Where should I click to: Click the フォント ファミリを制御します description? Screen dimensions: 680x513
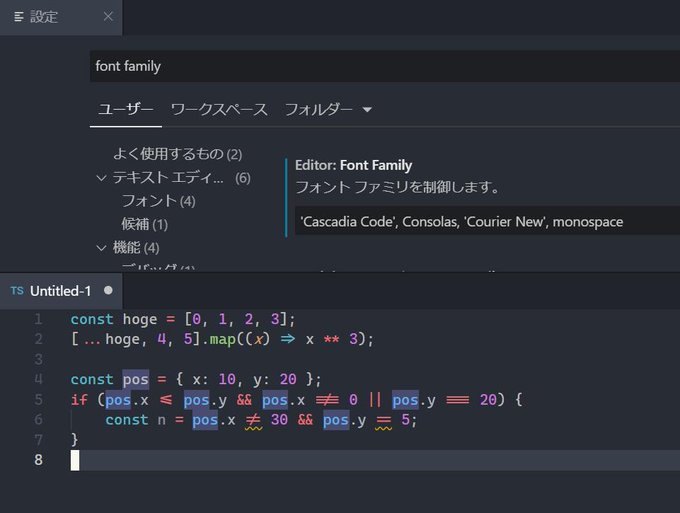point(397,187)
